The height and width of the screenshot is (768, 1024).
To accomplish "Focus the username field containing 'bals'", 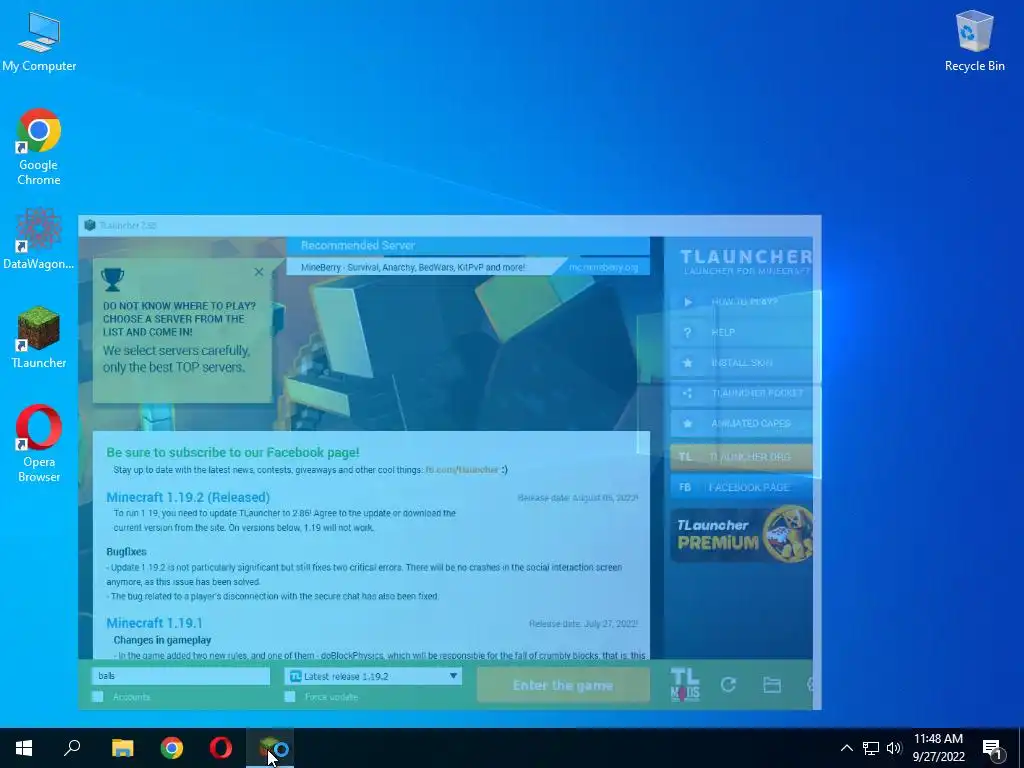I will click(x=181, y=676).
